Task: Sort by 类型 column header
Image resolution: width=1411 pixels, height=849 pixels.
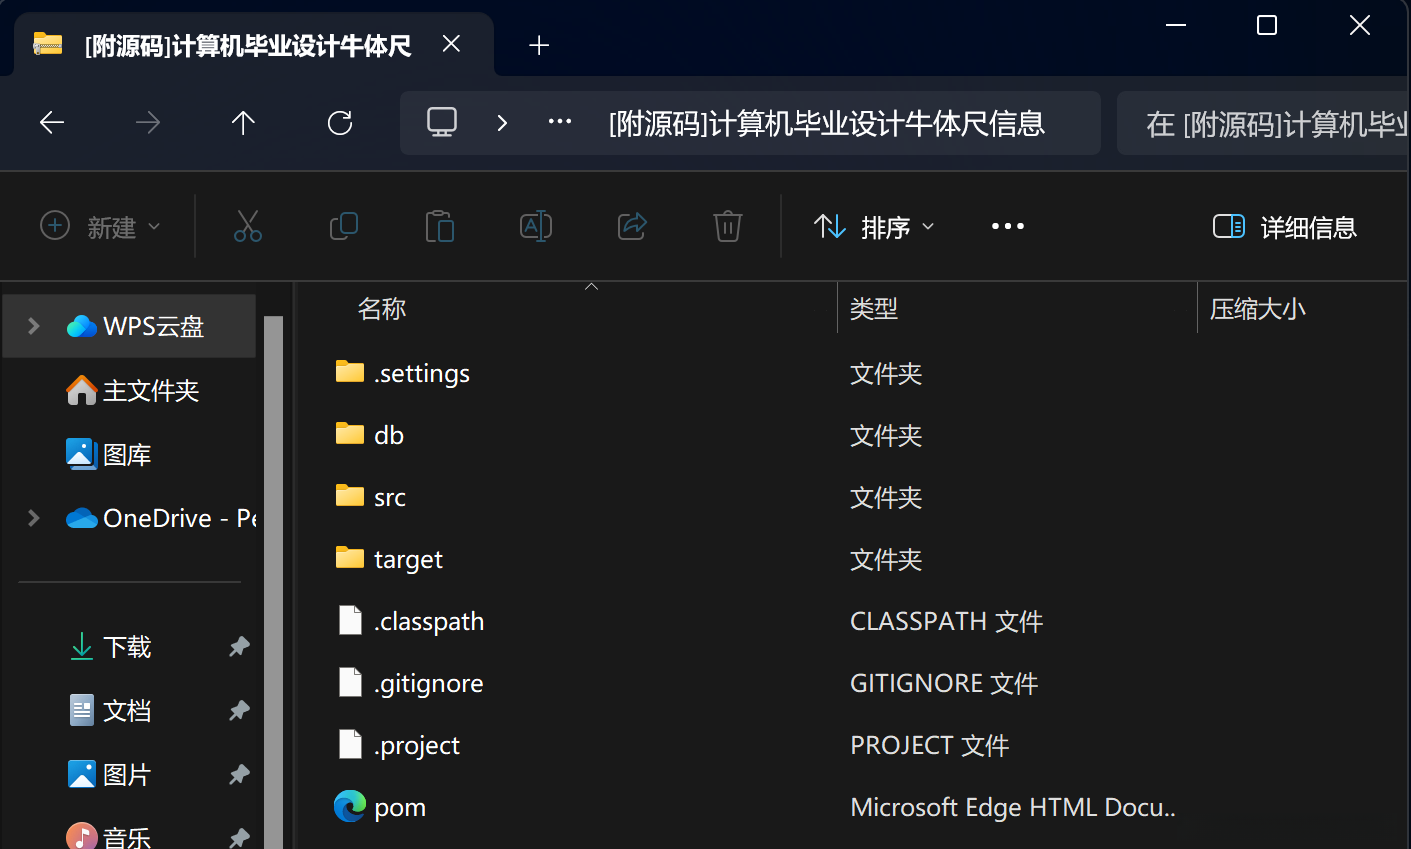Action: coord(874,309)
